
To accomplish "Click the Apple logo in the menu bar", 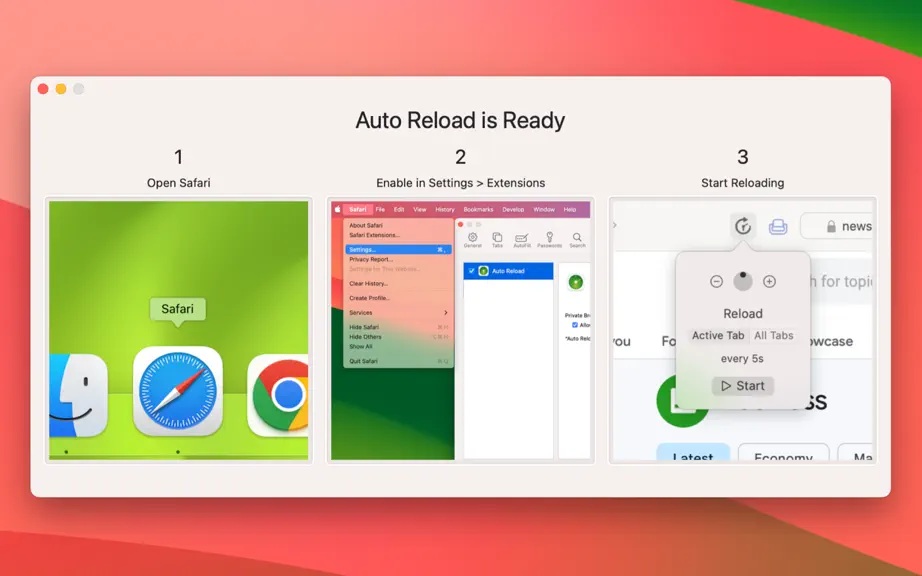I will pos(337,209).
